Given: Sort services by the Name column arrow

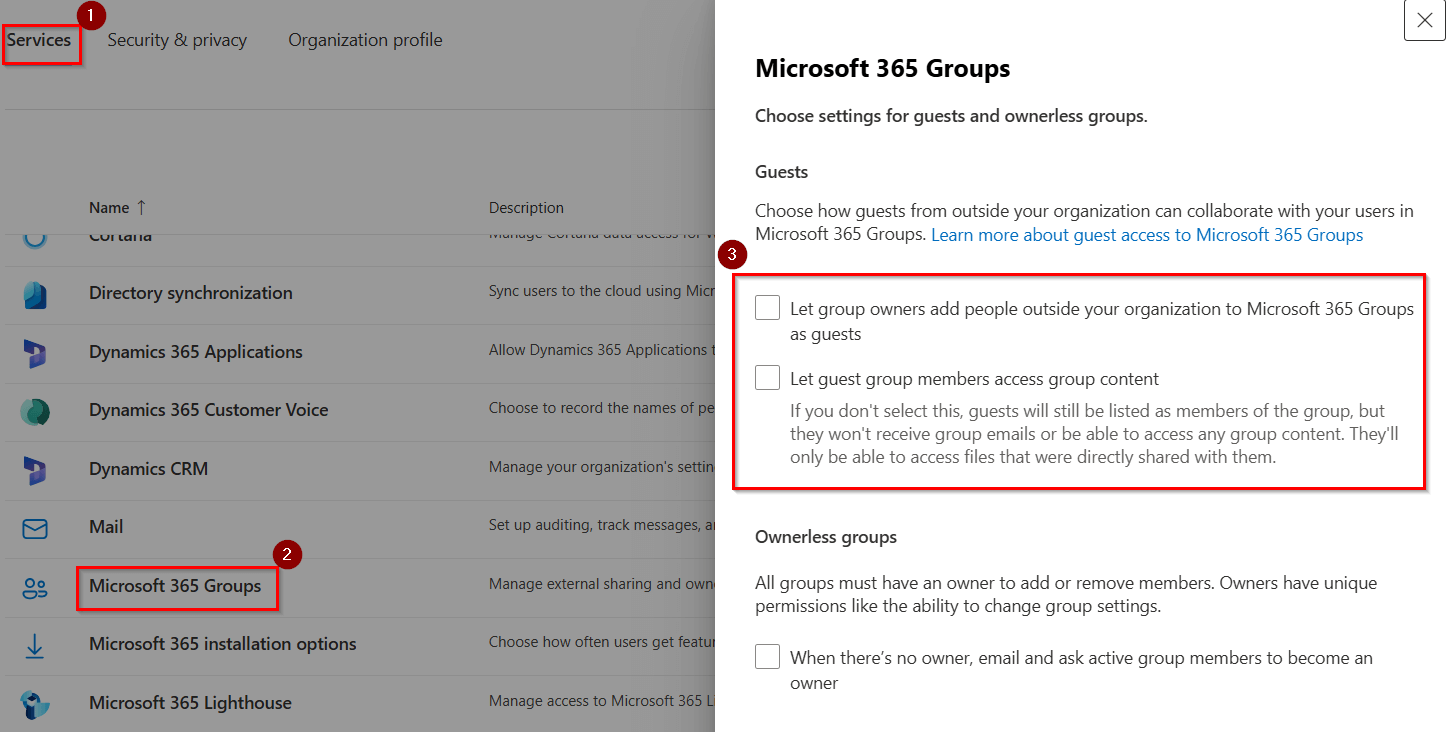Looking at the screenshot, I should click(x=141, y=208).
